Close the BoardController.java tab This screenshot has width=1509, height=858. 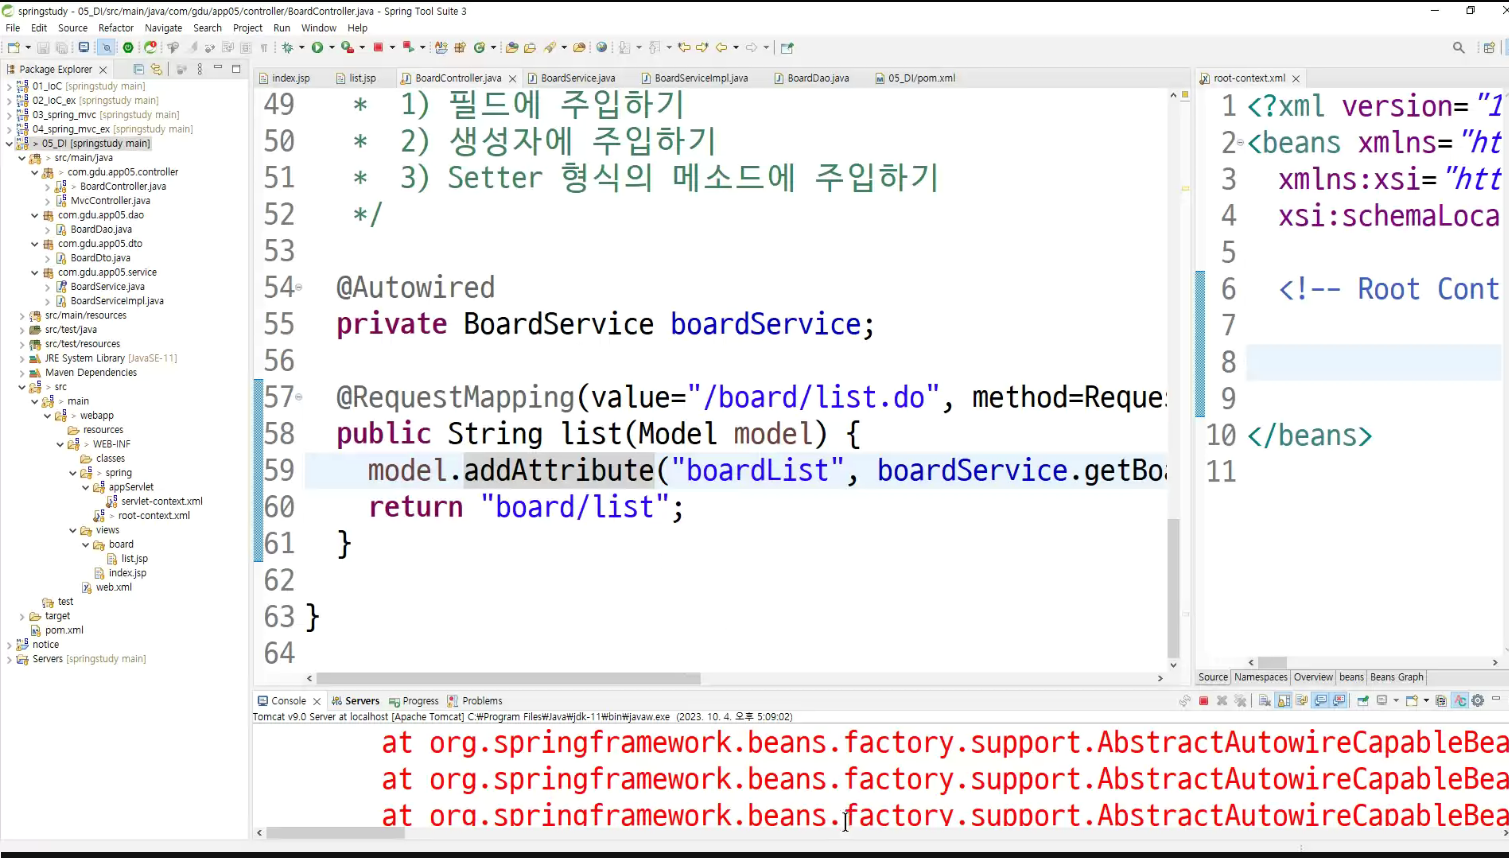pos(513,78)
